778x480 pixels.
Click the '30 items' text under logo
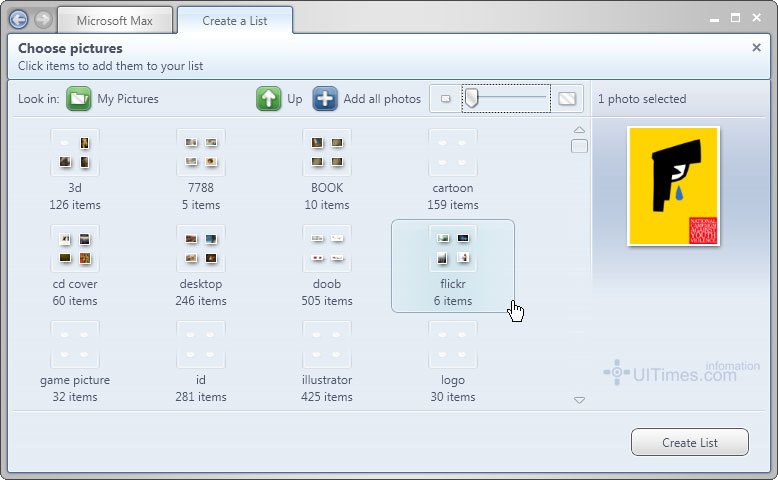(453, 397)
